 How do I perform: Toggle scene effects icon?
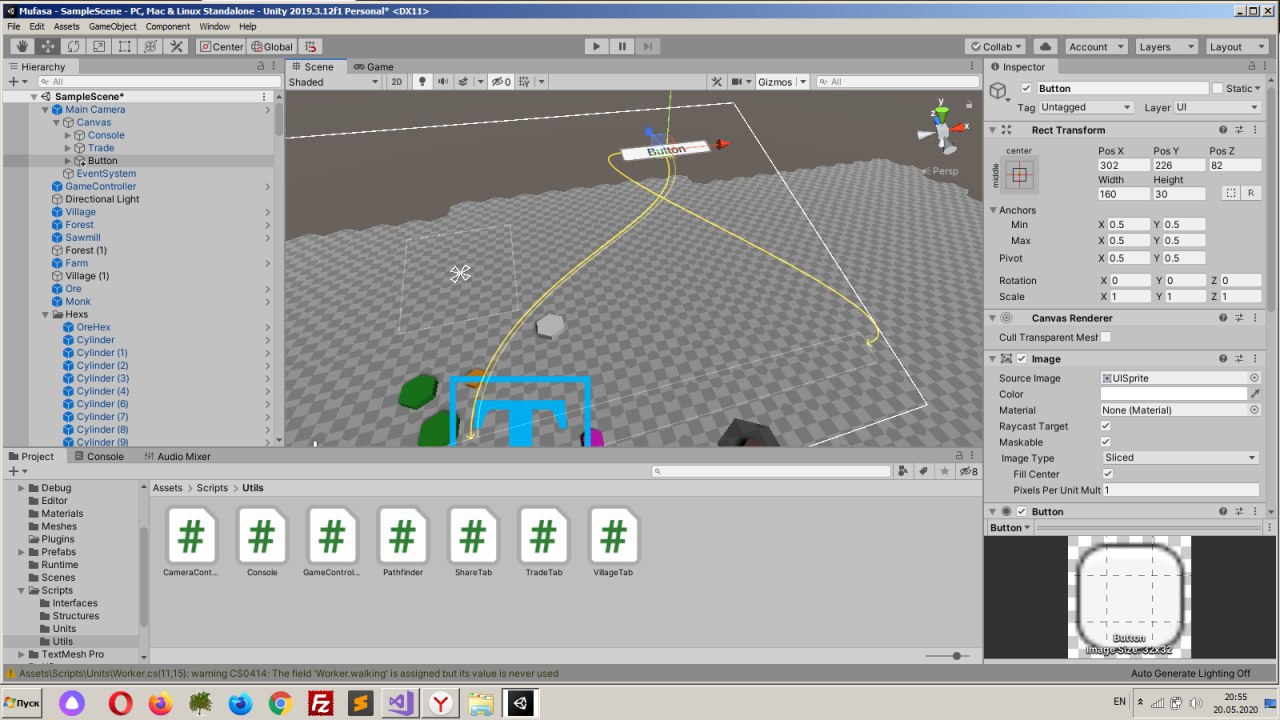coord(464,82)
